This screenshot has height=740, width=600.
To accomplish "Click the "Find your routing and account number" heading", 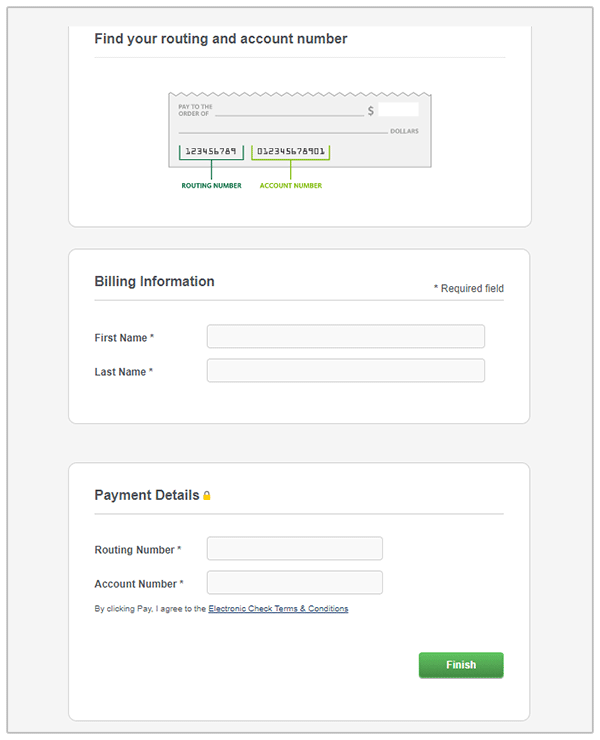I will point(221,39).
